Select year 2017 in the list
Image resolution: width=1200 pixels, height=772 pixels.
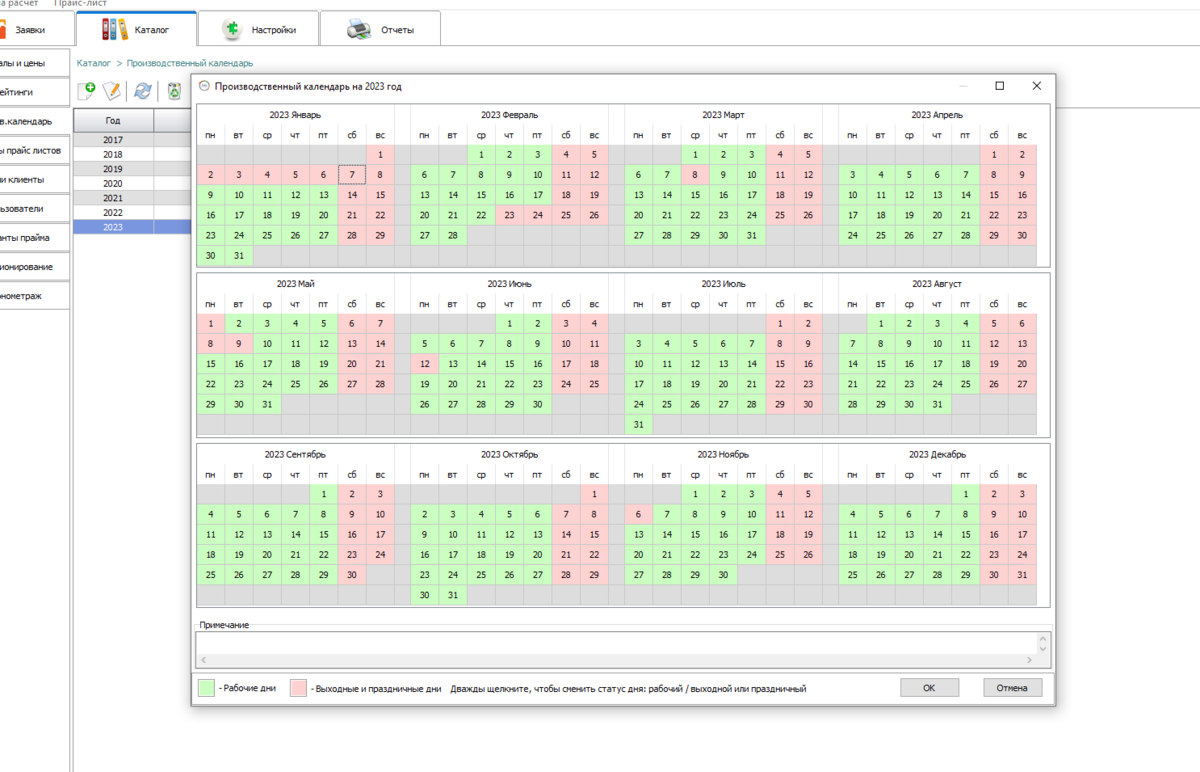113,140
